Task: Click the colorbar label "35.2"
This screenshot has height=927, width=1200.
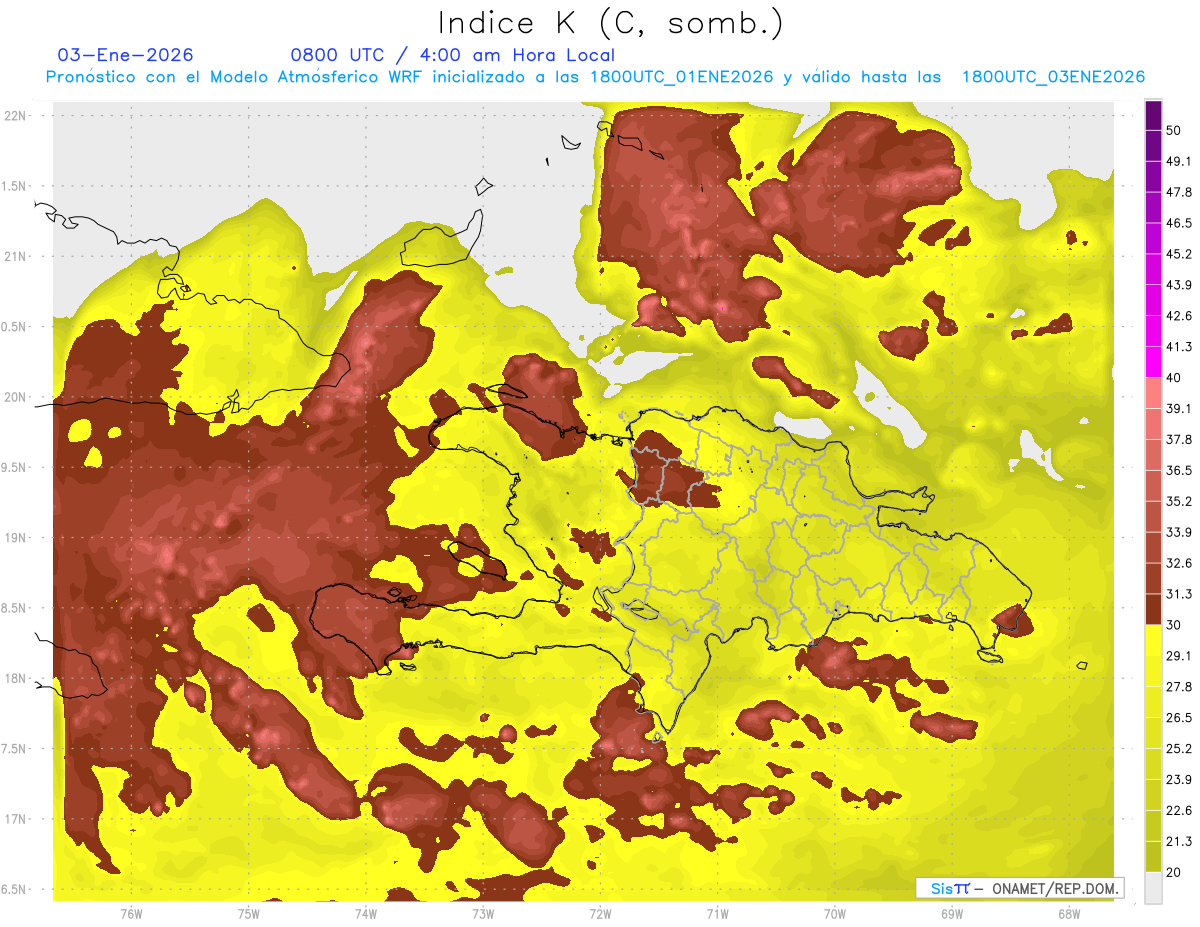Action: (x=1180, y=501)
